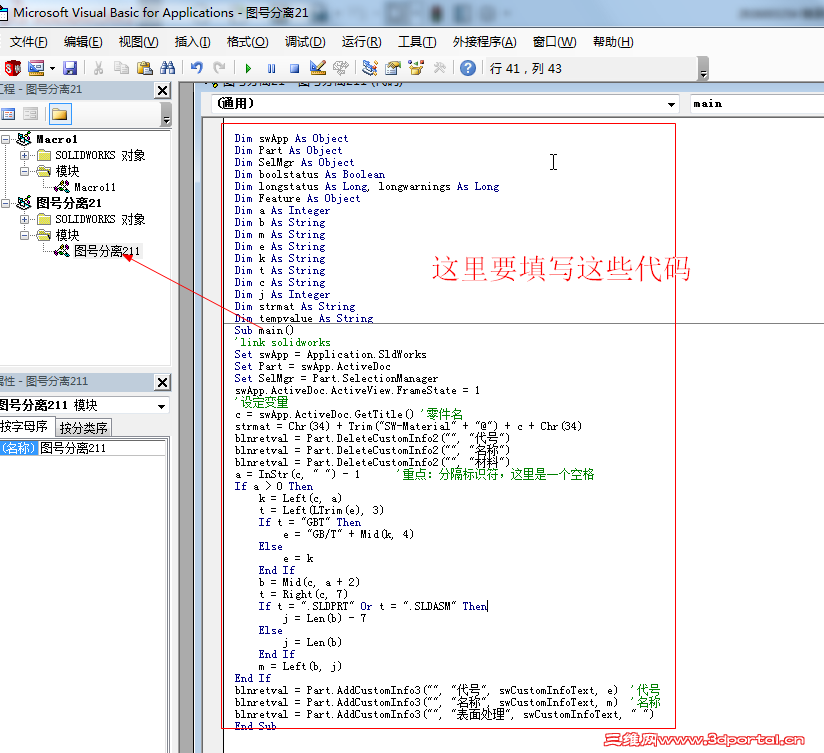
Task: Close the project explorer panel 图号分离21
Action: pyautogui.click(x=163, y=90)
